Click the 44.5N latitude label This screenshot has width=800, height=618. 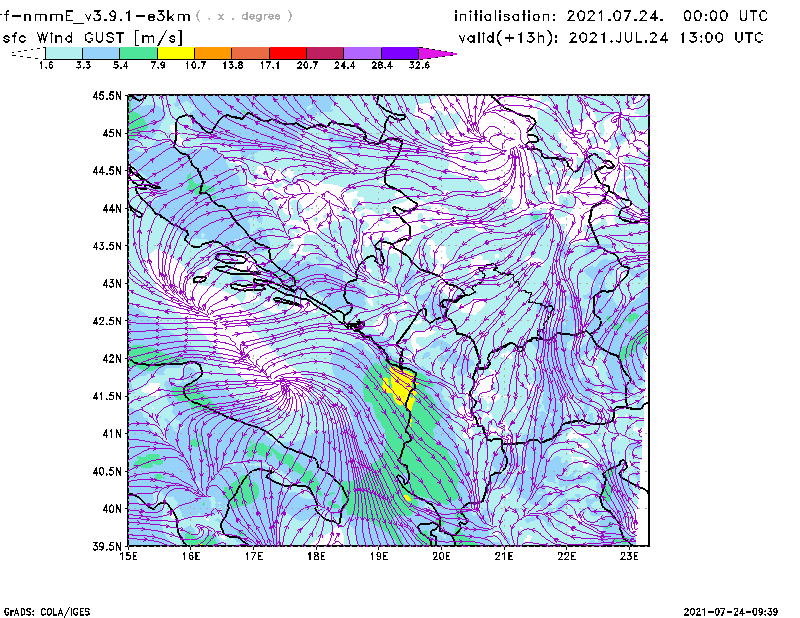107,170
